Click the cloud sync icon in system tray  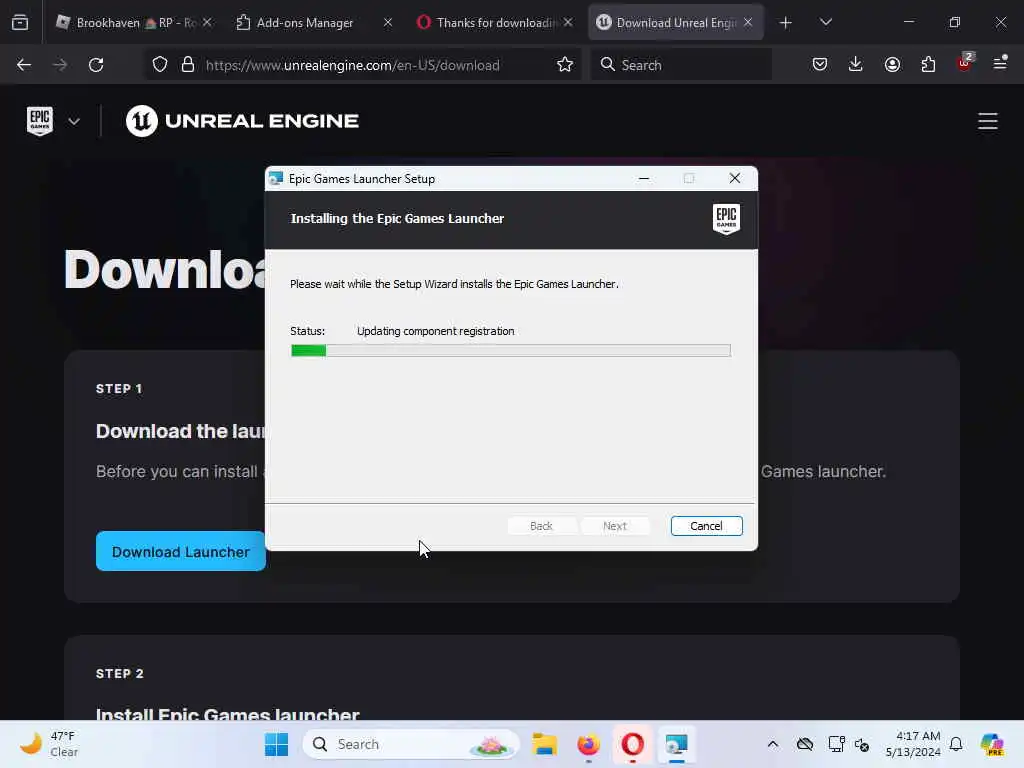[805, 744]
